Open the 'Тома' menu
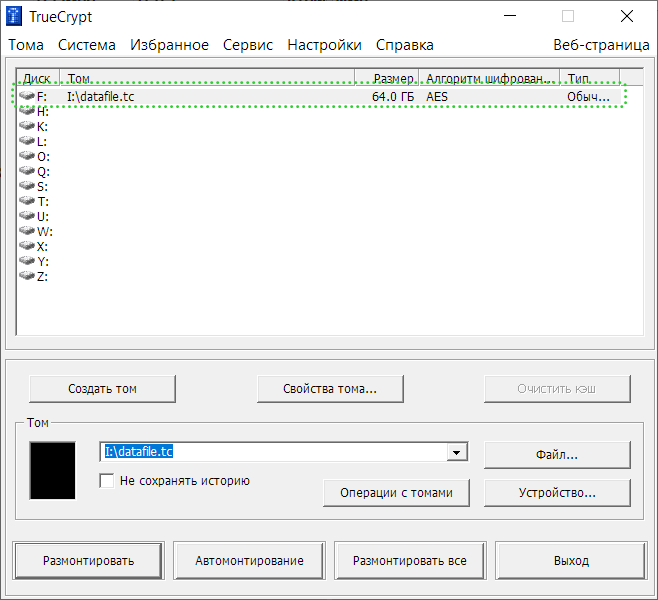The width and height of the screenshot is (658, 600). pyautogui.click(x=26, y=45)
